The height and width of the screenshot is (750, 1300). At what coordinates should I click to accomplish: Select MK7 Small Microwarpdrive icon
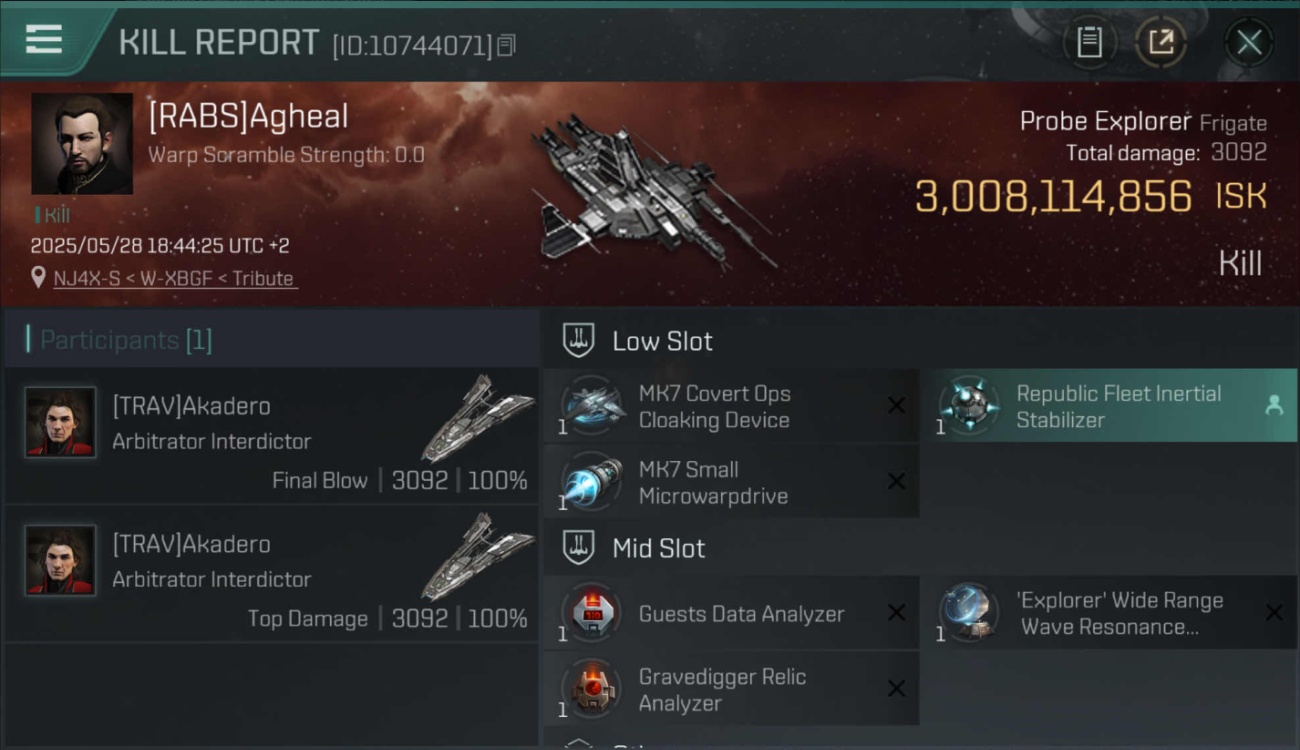pyautogui.click(x=592, y=482)
